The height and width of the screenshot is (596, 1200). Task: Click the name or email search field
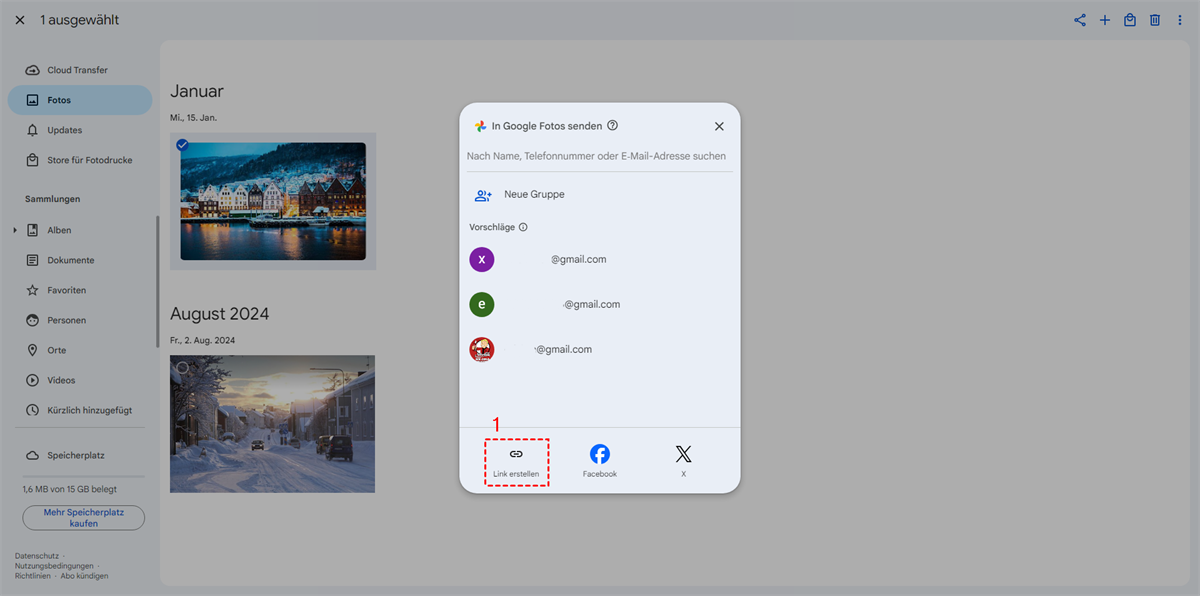pyautogui.click(x=597, y=156)
